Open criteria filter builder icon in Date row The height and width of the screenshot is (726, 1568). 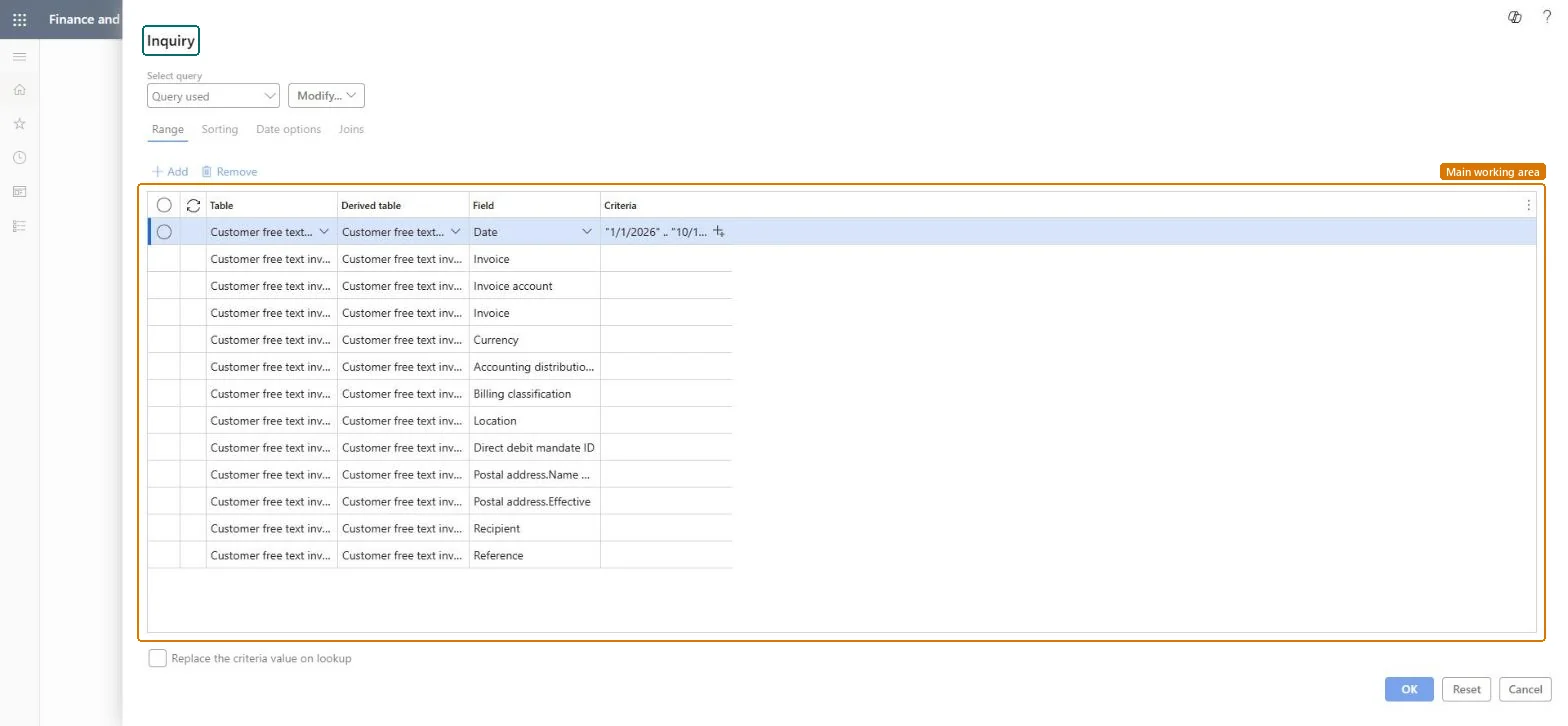point(719,232)
